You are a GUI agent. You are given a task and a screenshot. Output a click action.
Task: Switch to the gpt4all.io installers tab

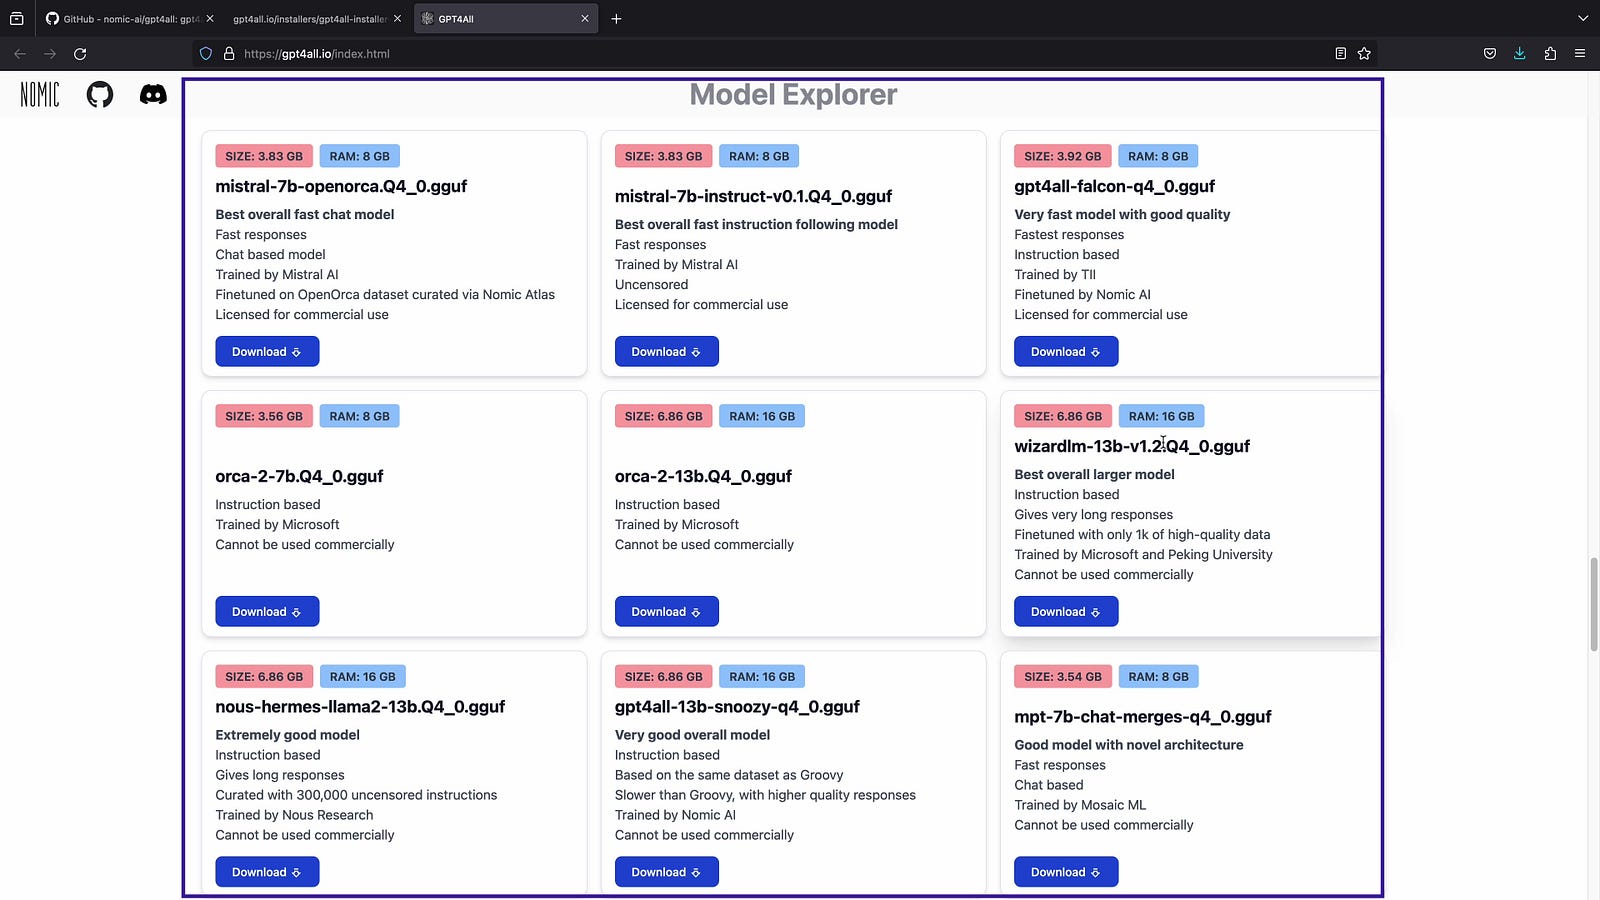[x=310, y=19]
